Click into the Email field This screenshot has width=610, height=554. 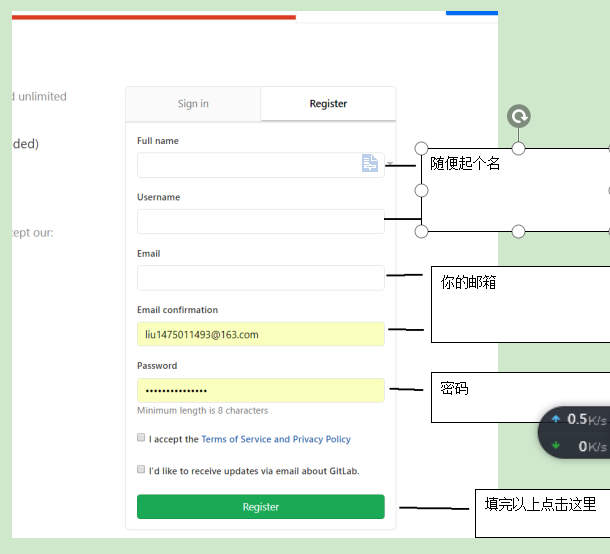pyautogui.click(x=261, y=278)
